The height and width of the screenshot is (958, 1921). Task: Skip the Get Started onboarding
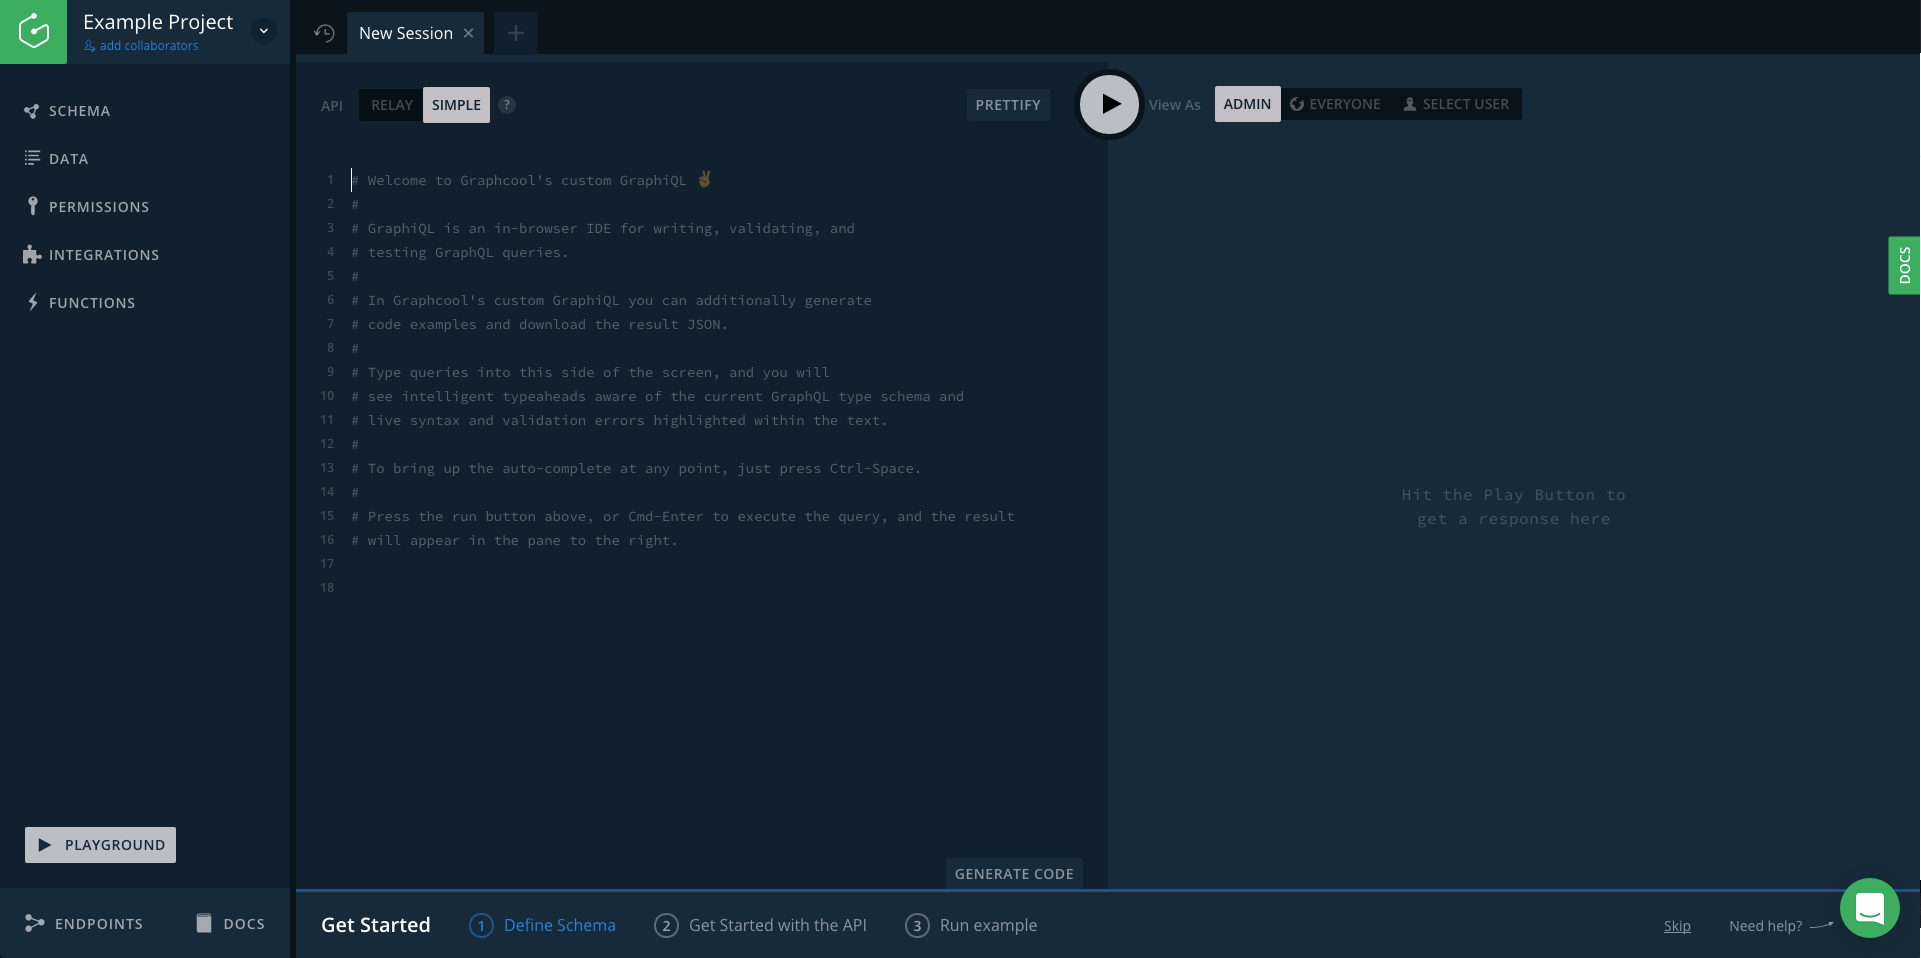coord(1676,926)
